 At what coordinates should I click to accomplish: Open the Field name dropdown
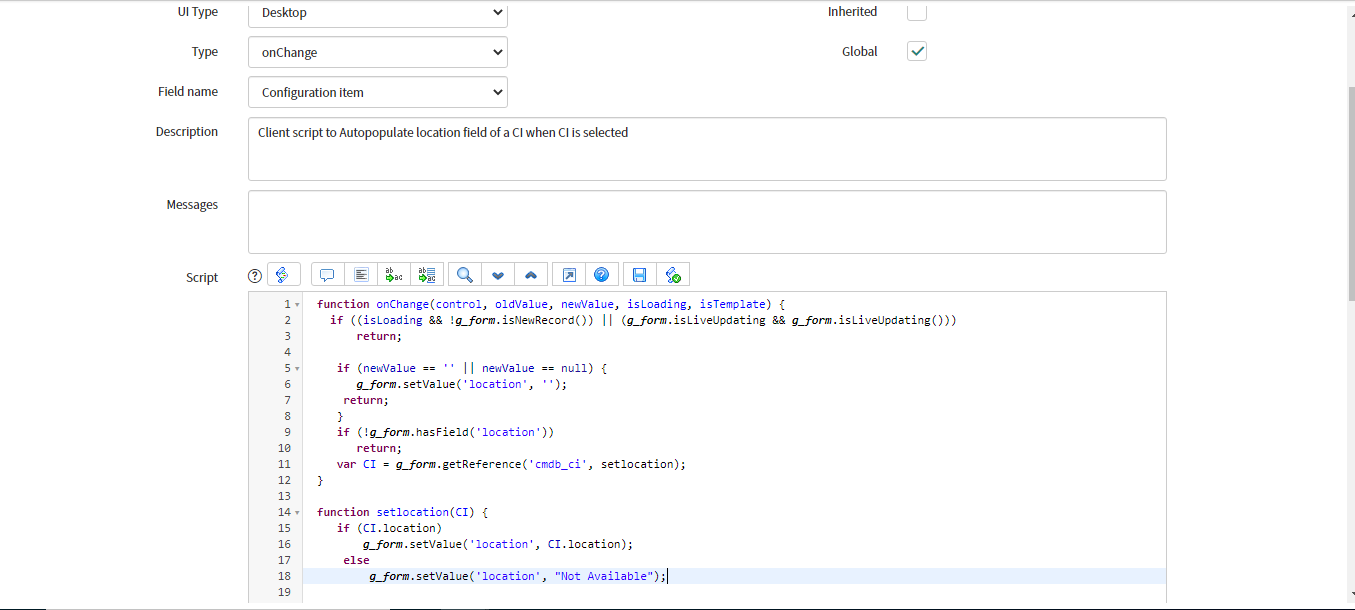[378, 92]
